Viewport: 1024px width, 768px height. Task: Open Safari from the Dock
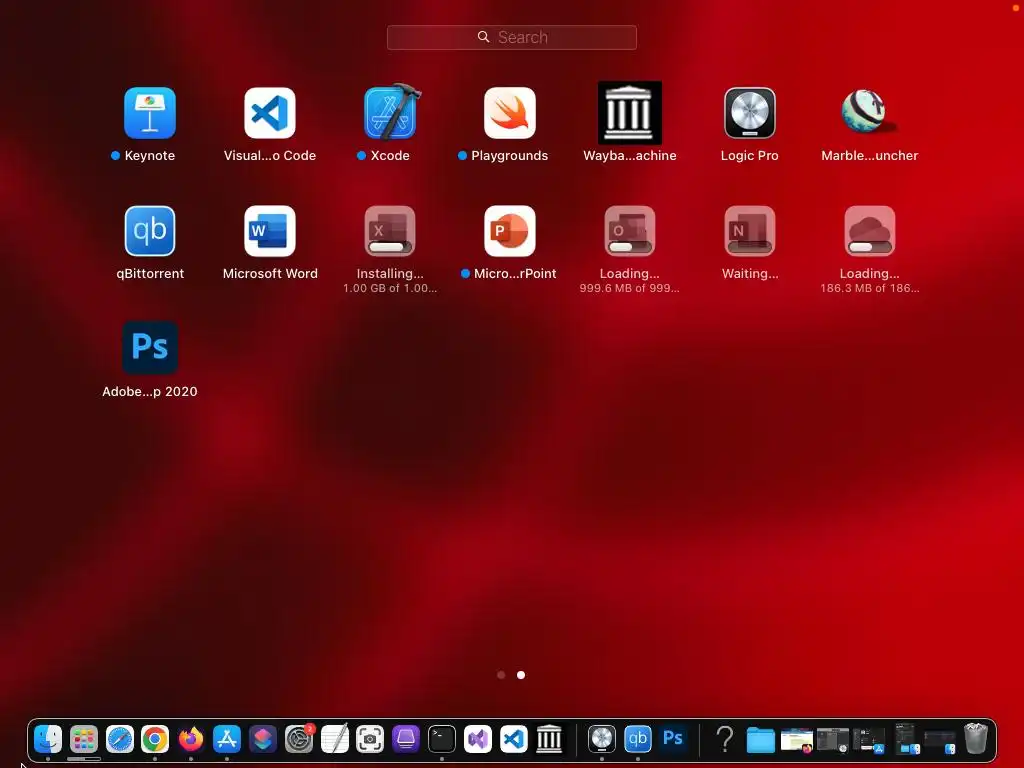[120, 739]
